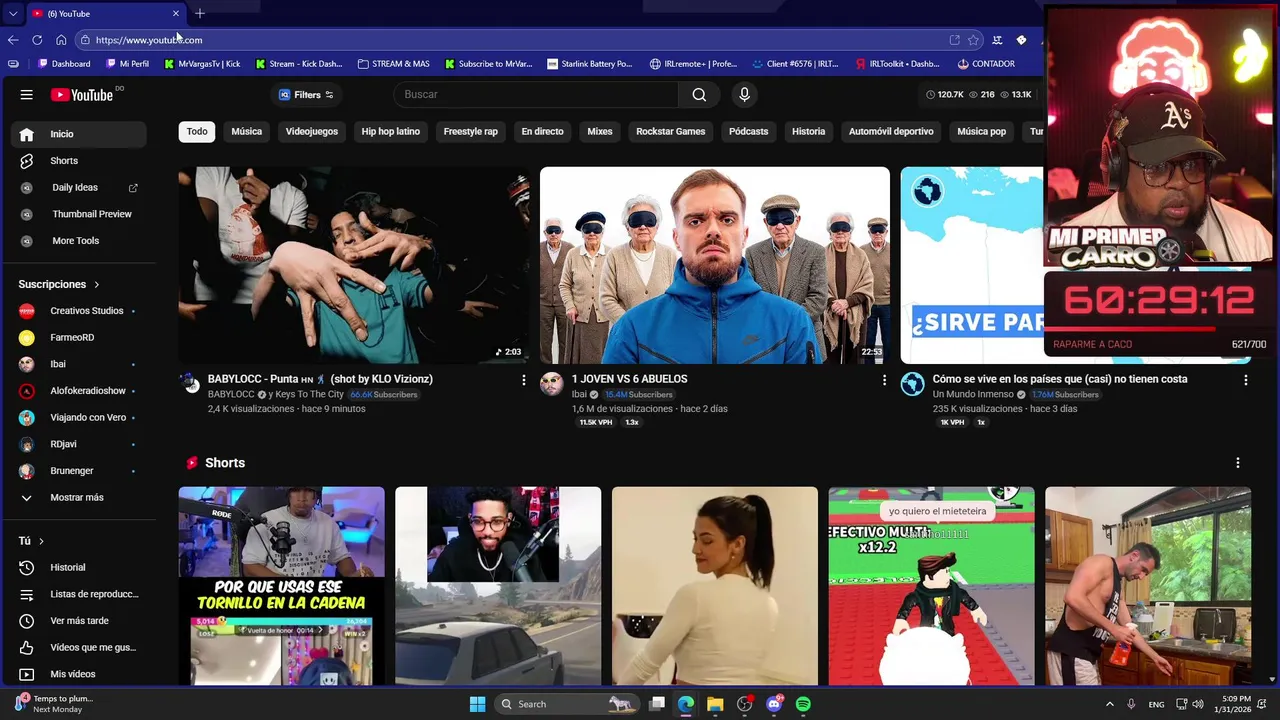Click the browser home button

(x=61, y=40)
